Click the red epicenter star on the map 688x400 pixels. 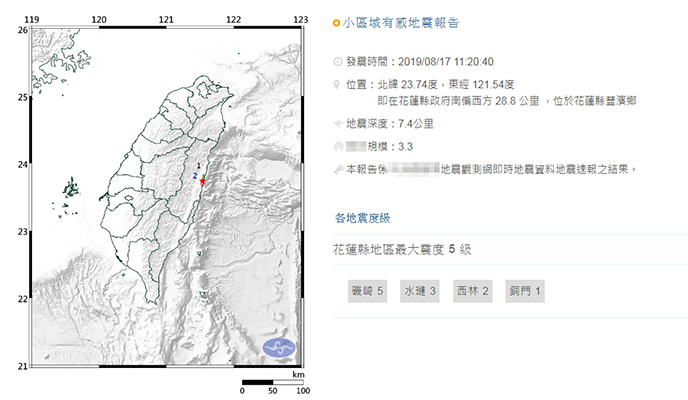click(203, 182)
